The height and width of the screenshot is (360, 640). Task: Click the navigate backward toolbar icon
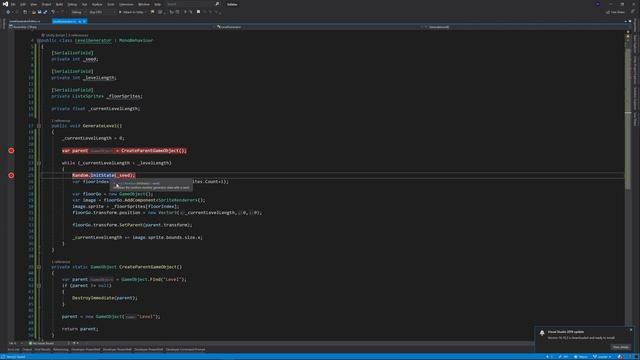pyautogui.click(x=8, y=12)
